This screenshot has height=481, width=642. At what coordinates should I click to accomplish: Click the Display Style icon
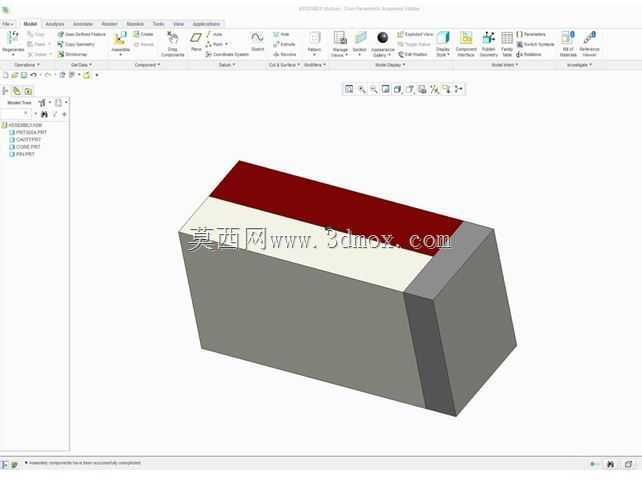coord(443,38)
